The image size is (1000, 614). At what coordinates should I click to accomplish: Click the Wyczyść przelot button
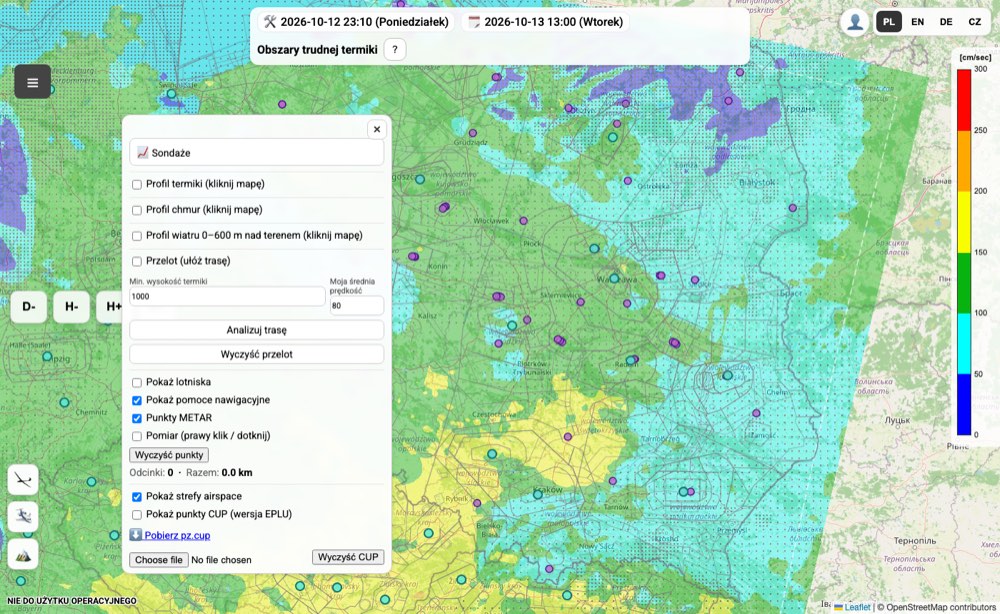256,354
